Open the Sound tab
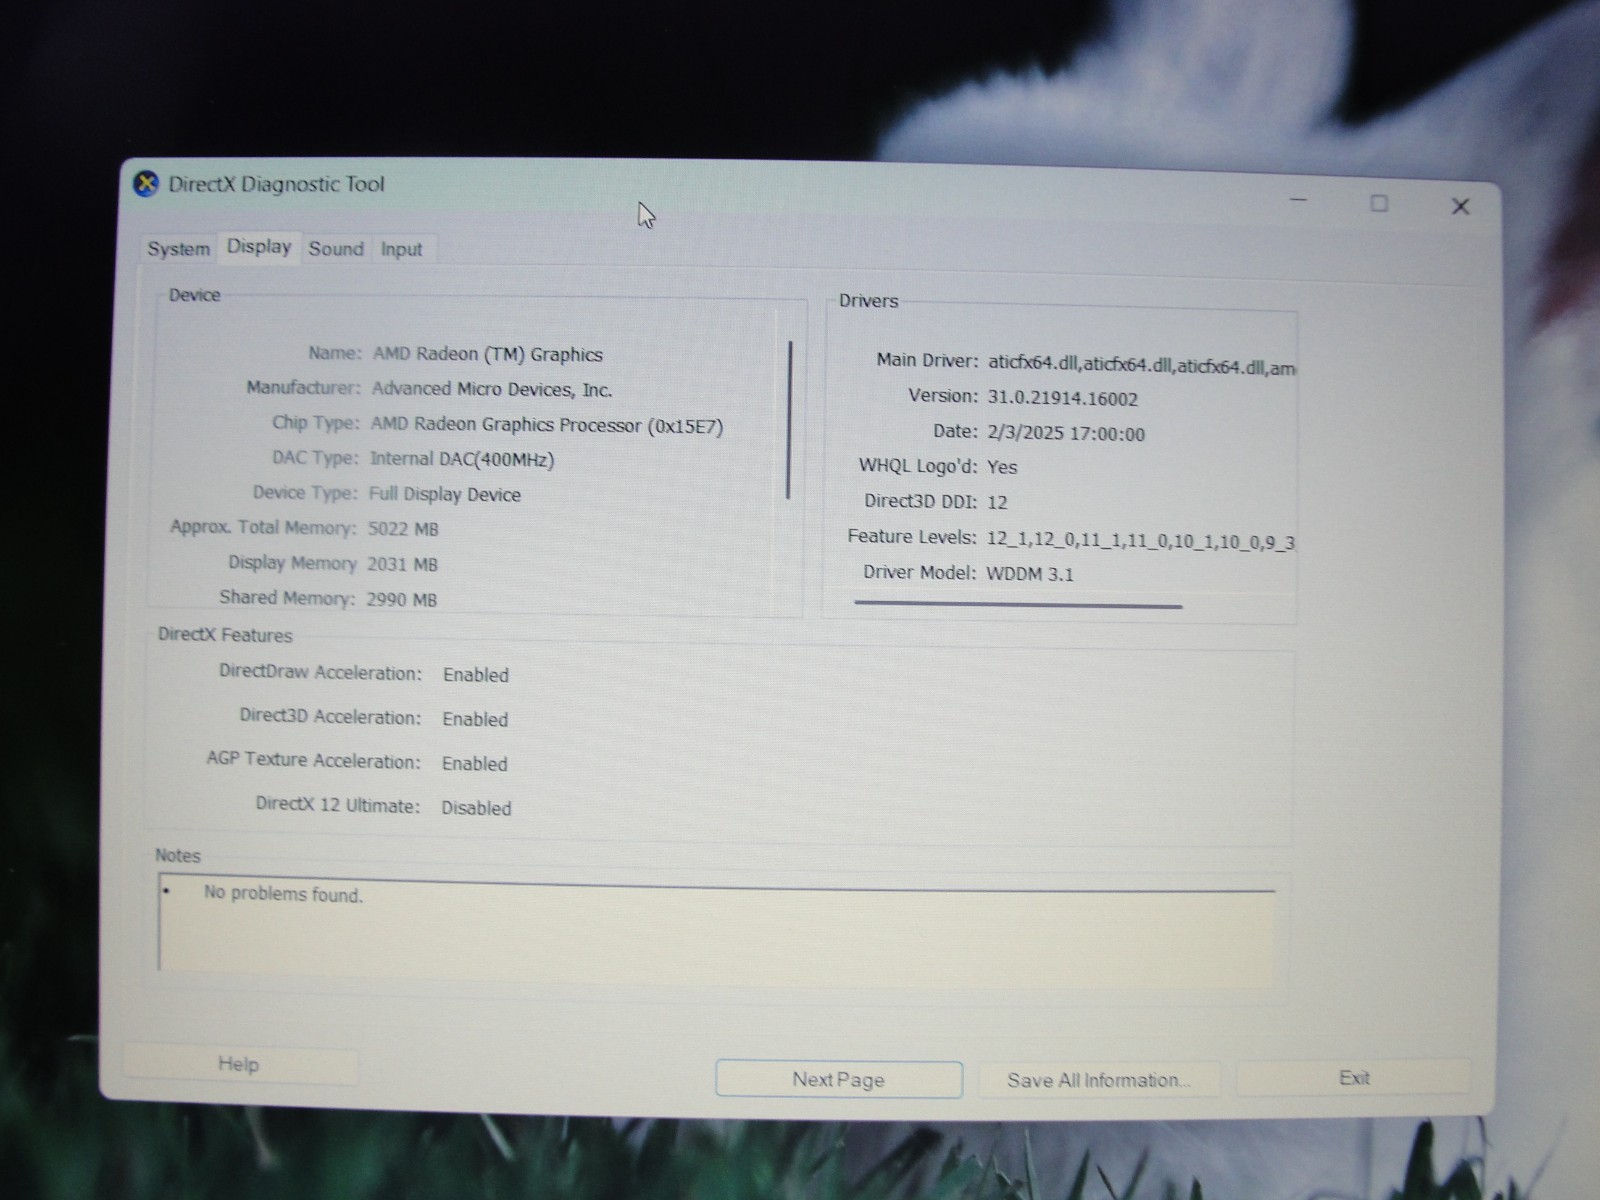 336,248
